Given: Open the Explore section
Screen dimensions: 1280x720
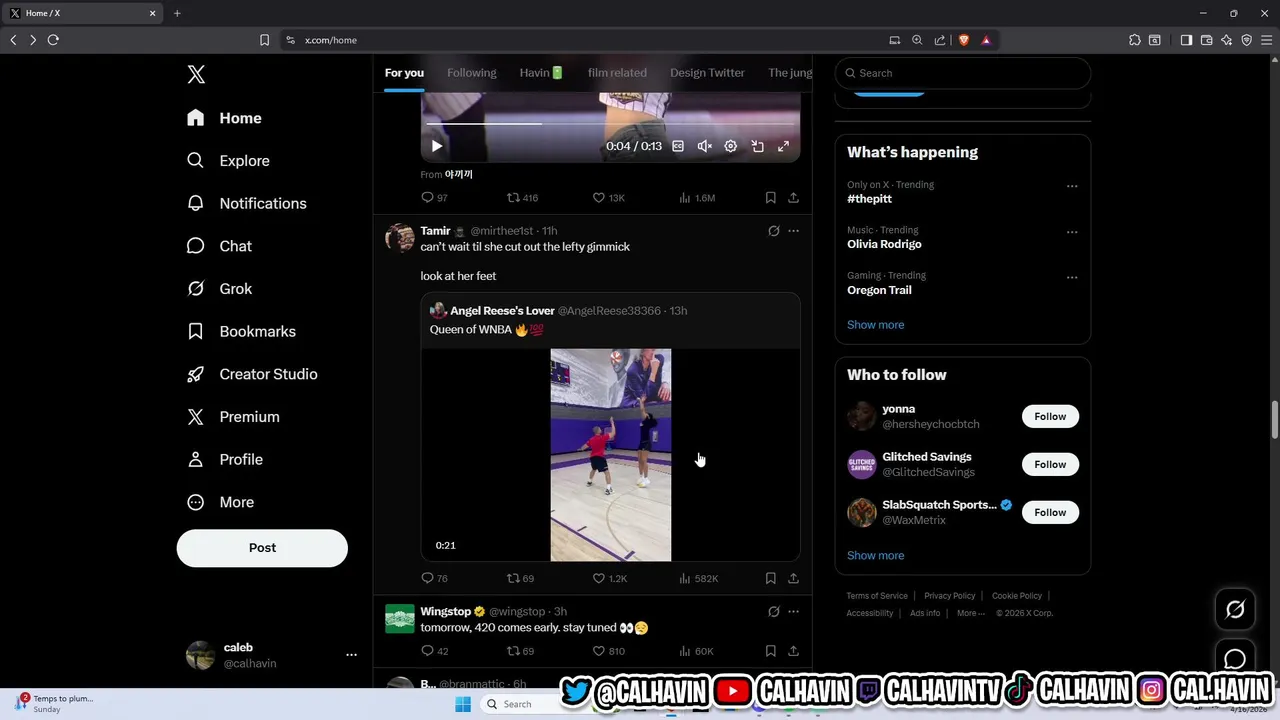Looking at the screenshot, I should tap(228, 161).
